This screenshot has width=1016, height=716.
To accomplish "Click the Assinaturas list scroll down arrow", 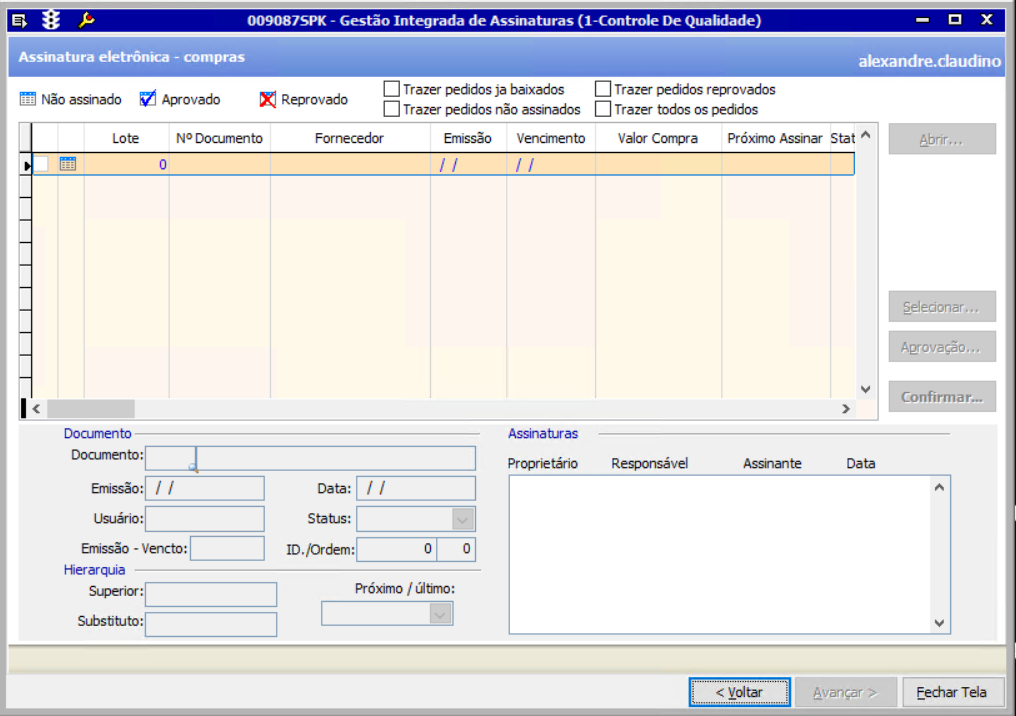I will 939,623.
